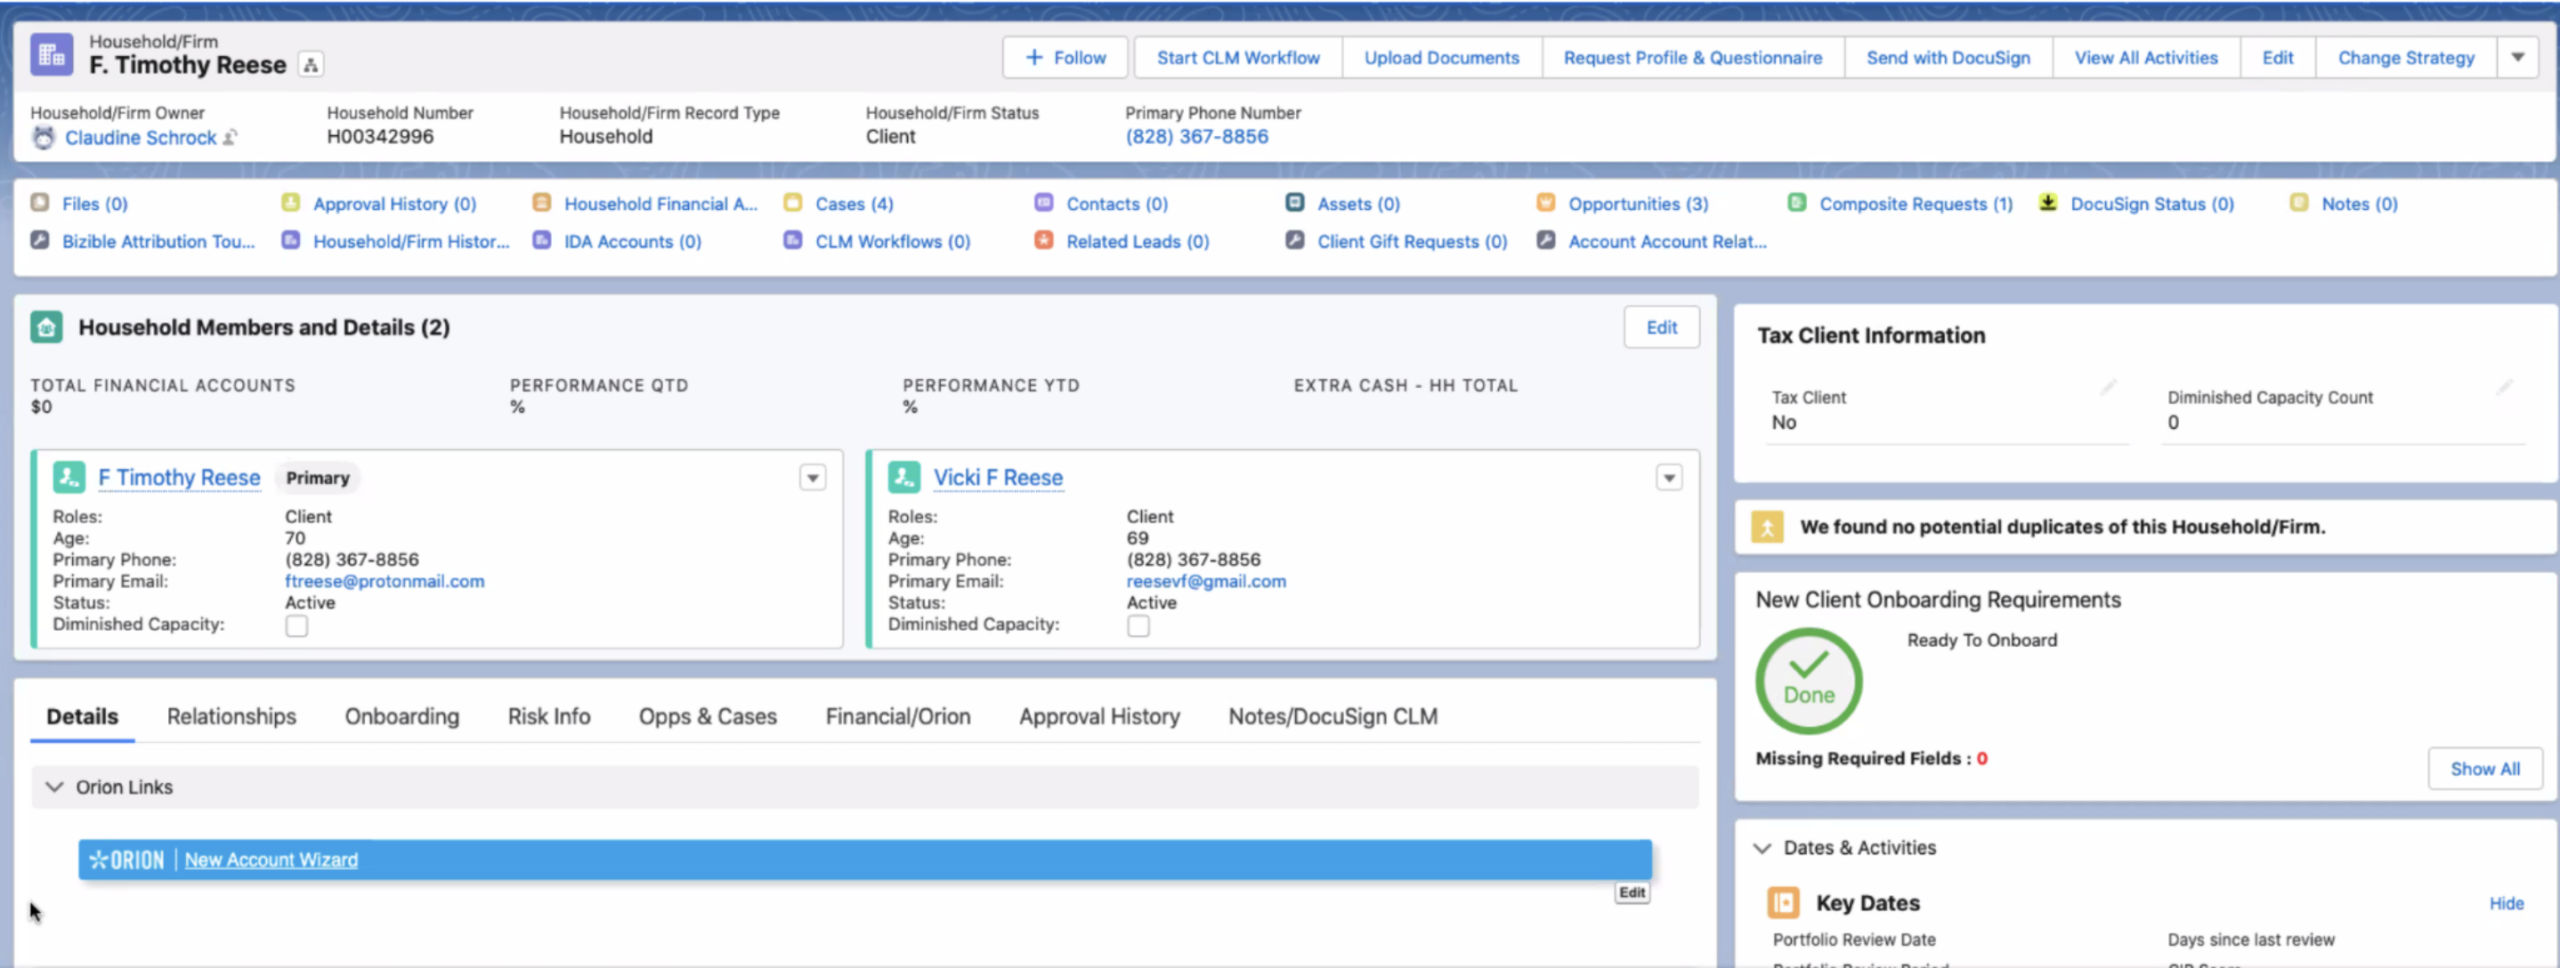Click the change owner icon by Claudine Schrock

coord(231,138)
